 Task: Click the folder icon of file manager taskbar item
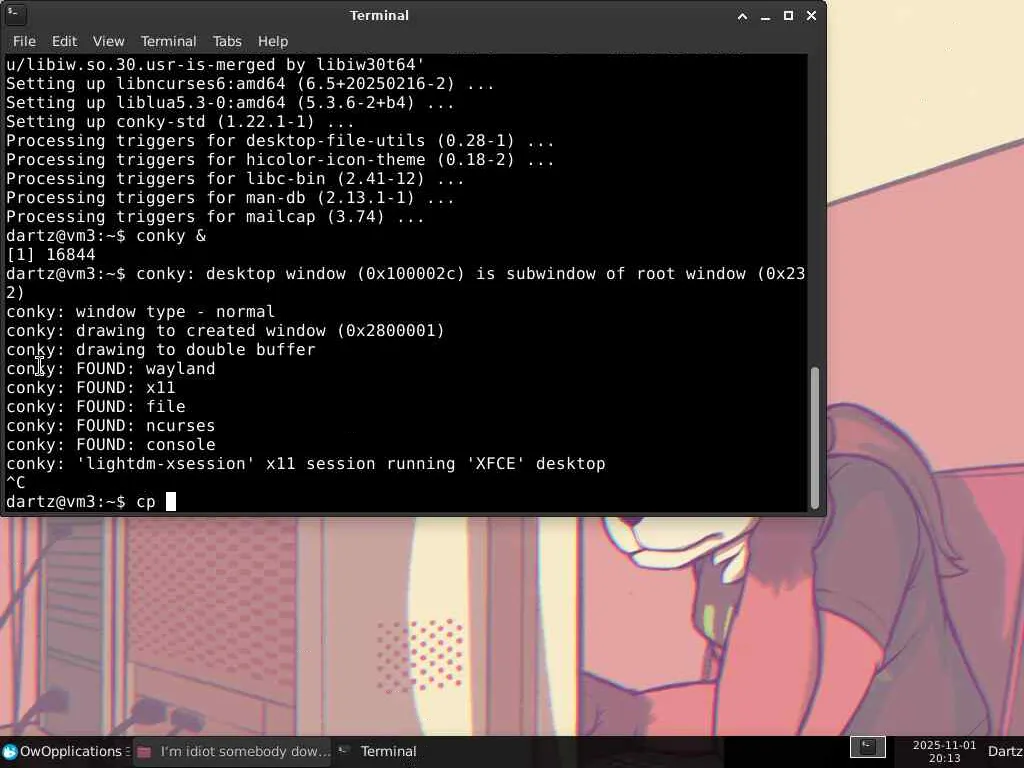click(144, 752)
